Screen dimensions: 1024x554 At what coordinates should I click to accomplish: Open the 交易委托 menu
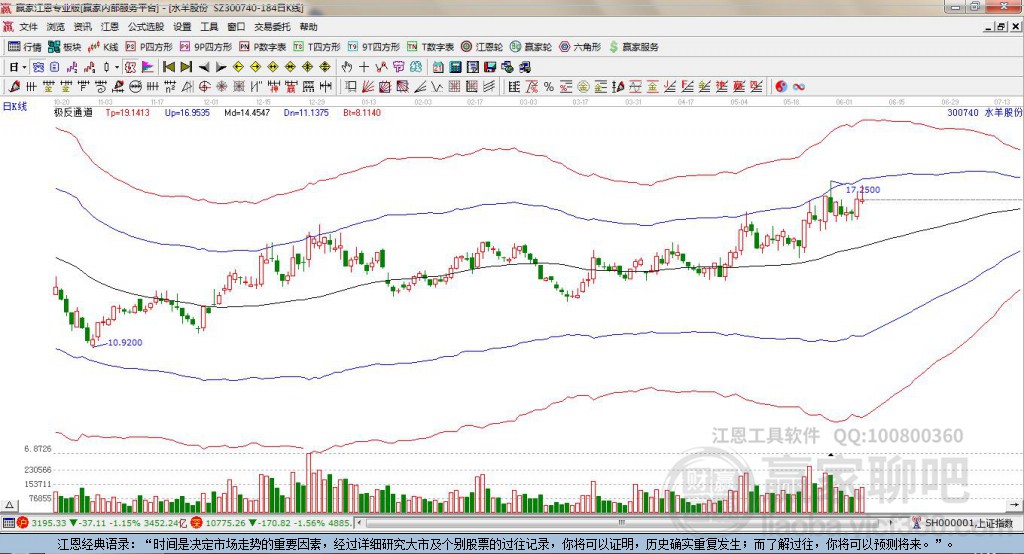tap(272, 27)
